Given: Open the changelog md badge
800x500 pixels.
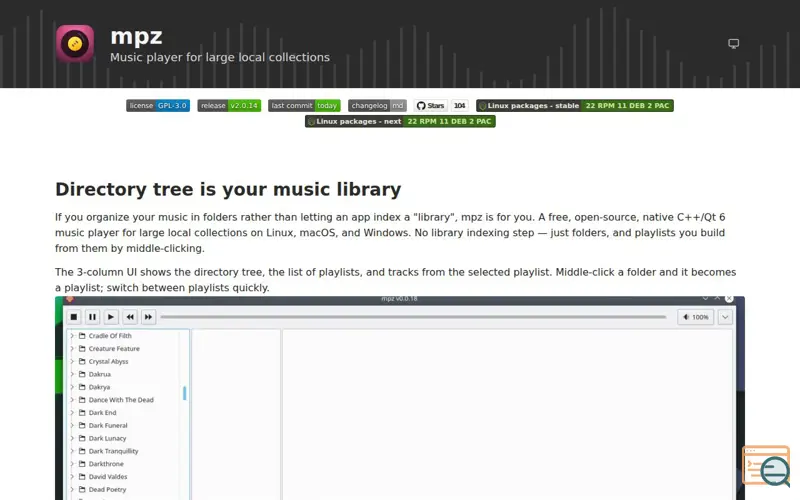Looking at the screenshot, I should [x=377, y=106].
